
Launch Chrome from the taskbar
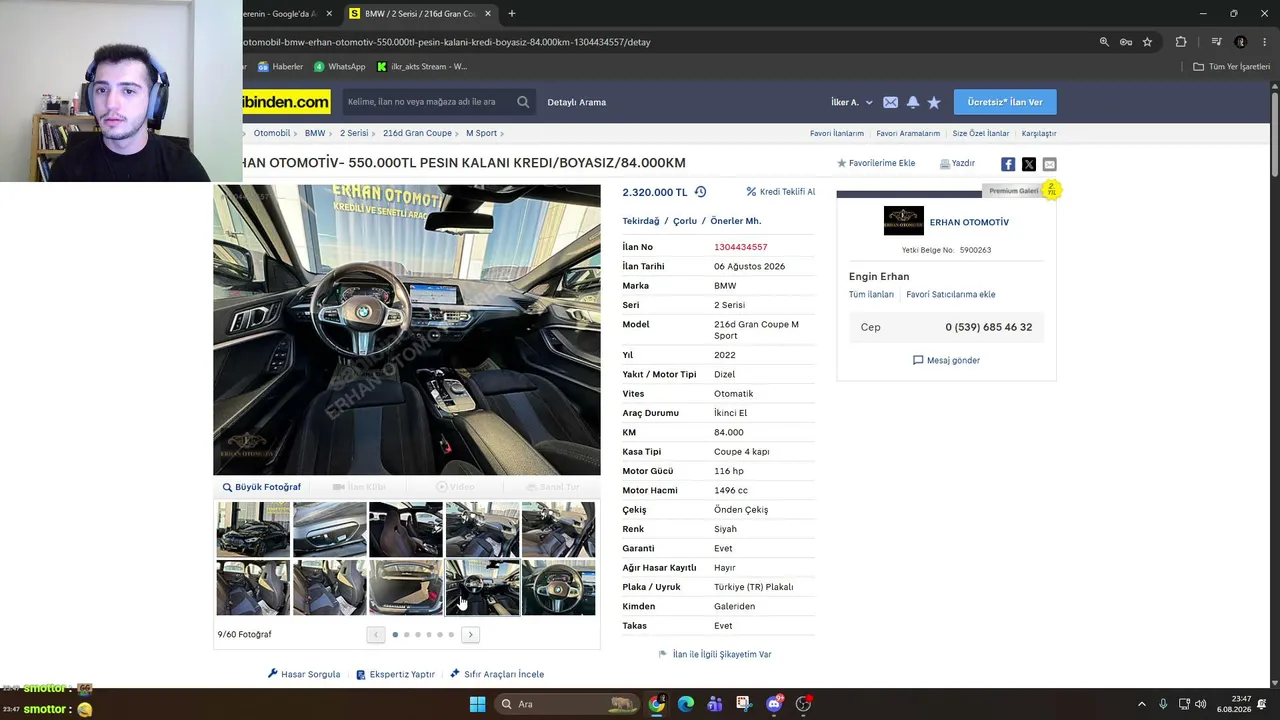point(656,704)
